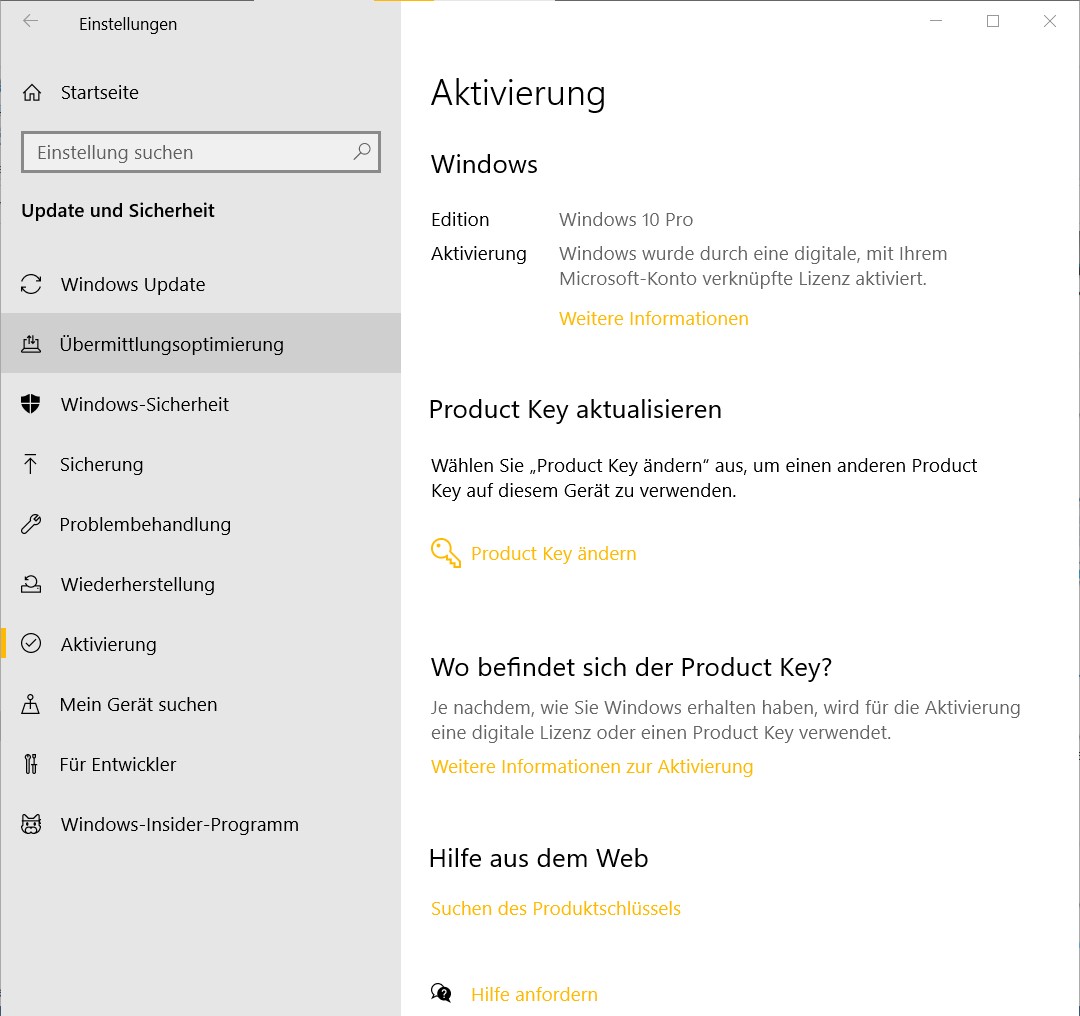Click the Sicherung upload arrow icon
Image resolution: width=1080 pixels, height=1016 pixels.
[30, 464]
